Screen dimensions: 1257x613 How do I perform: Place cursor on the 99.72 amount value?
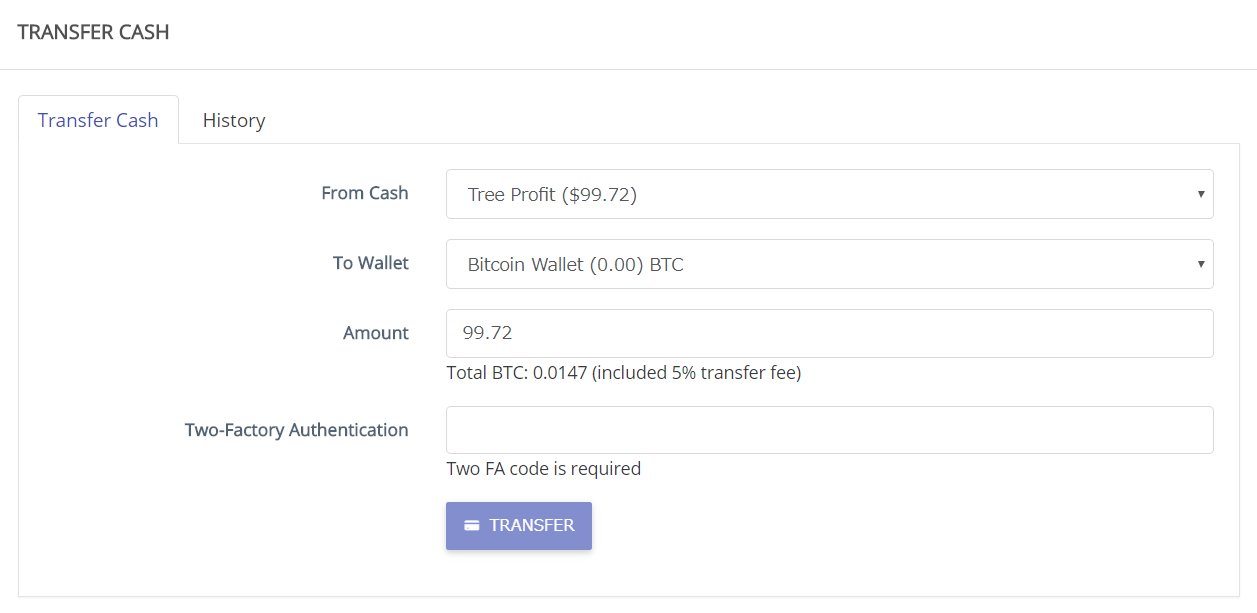pyautogui.click(x=489, y=333)
